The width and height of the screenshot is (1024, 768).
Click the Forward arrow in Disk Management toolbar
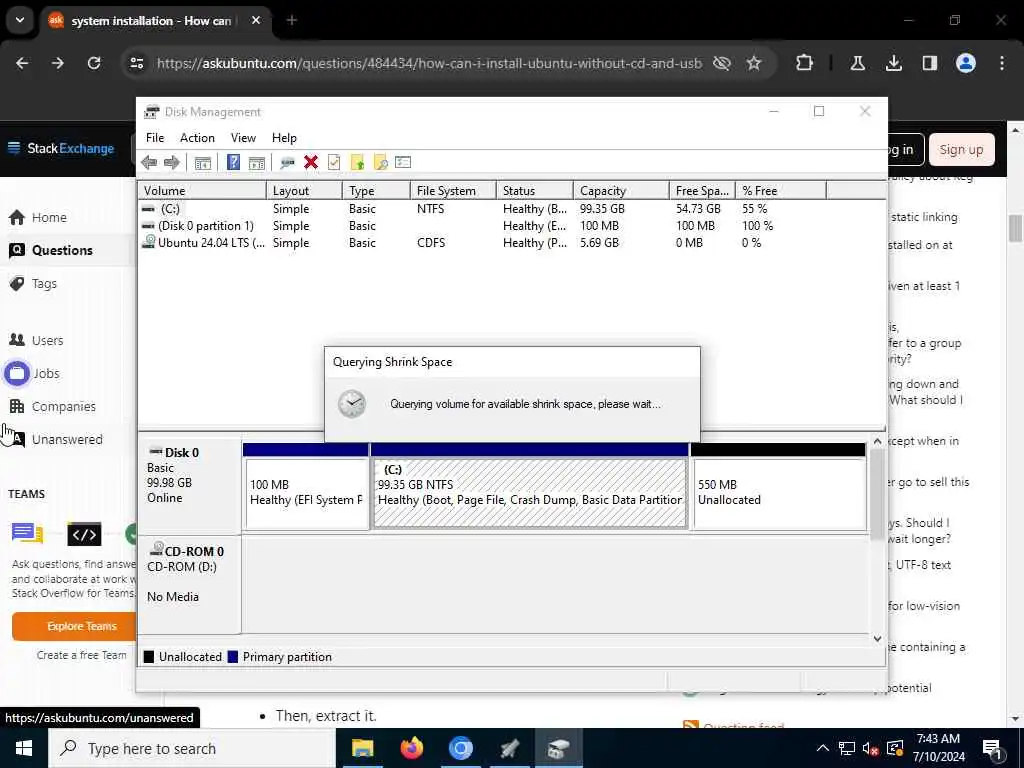point(172,163)
